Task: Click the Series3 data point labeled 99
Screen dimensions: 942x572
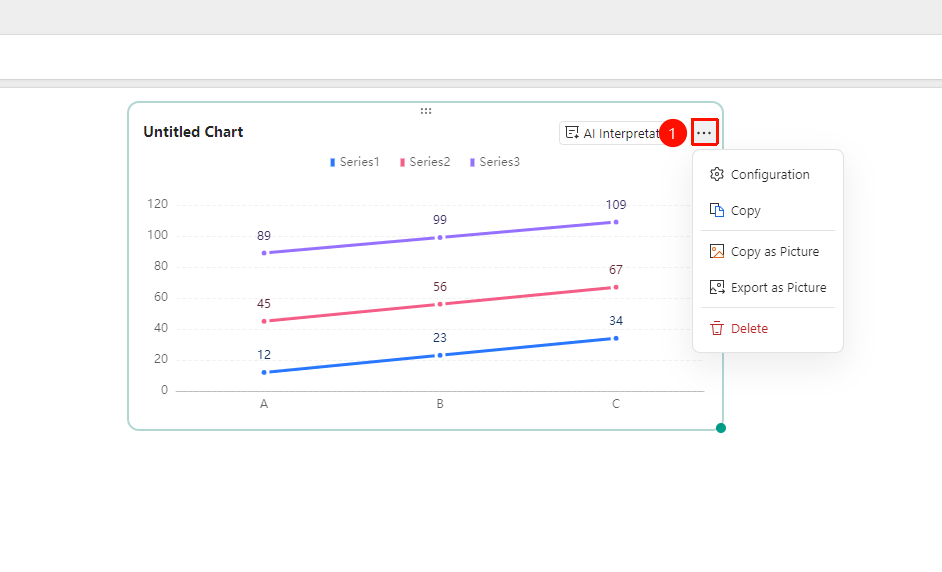Action: (440, 237)
